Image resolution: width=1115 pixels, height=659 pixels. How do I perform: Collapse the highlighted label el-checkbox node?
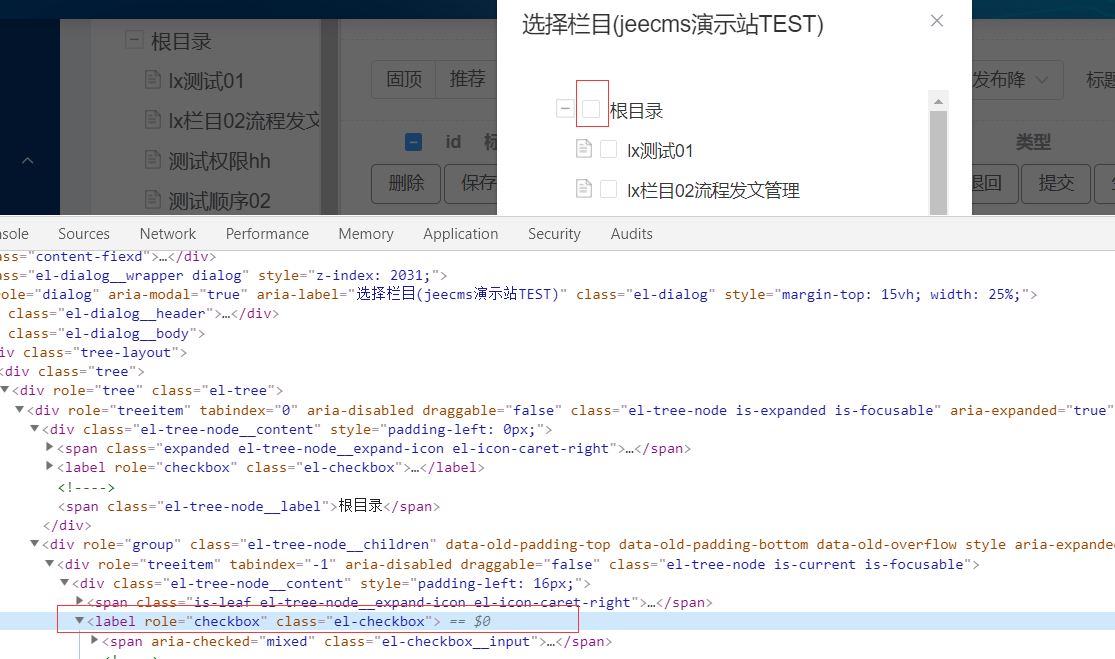pyautogui.click(x=80, y=620)
